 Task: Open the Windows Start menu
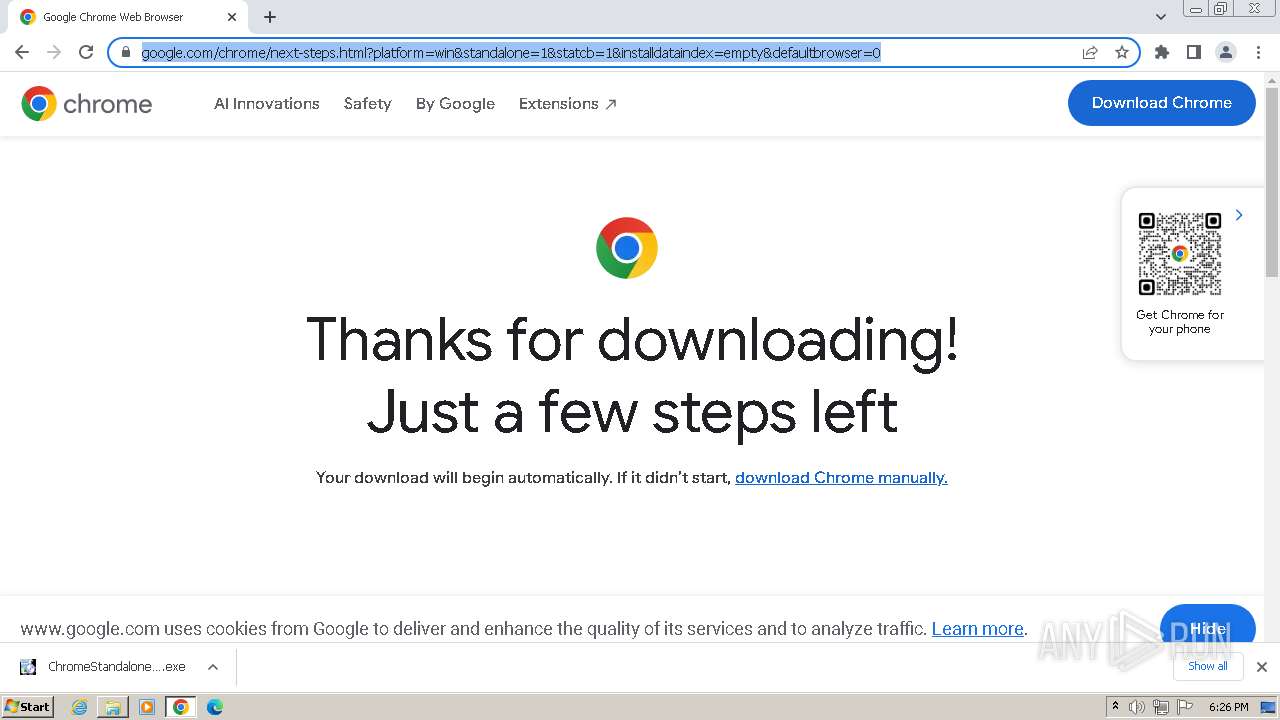coord(28,707)
